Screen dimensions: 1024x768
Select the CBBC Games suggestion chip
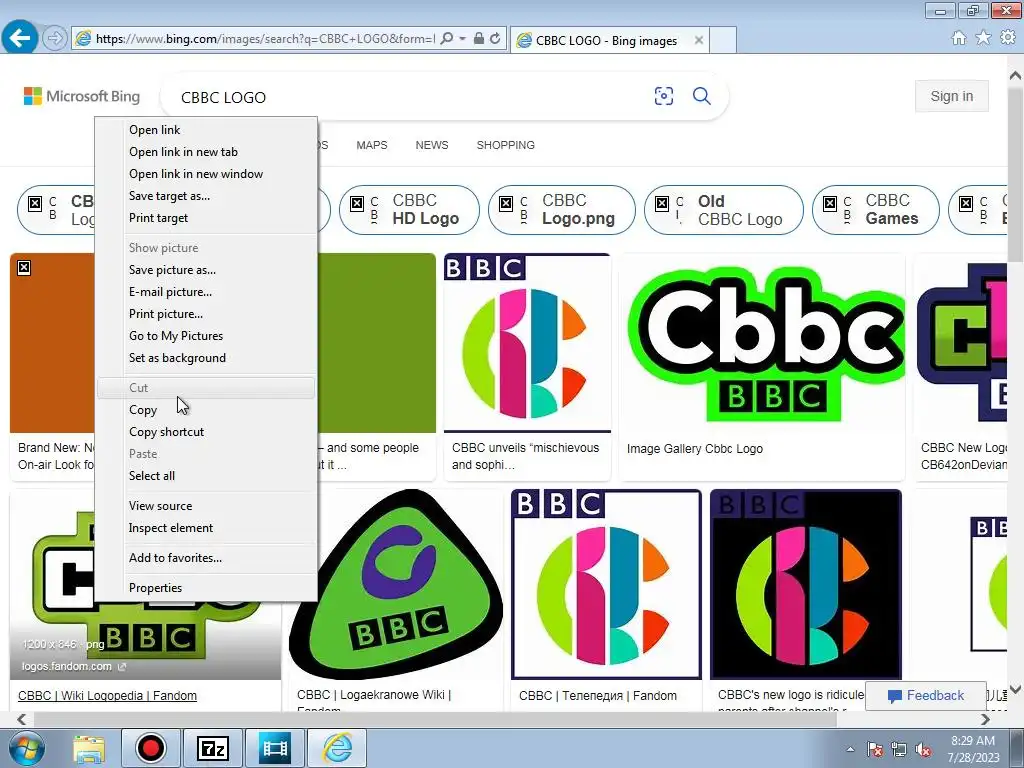coord(876,210)
